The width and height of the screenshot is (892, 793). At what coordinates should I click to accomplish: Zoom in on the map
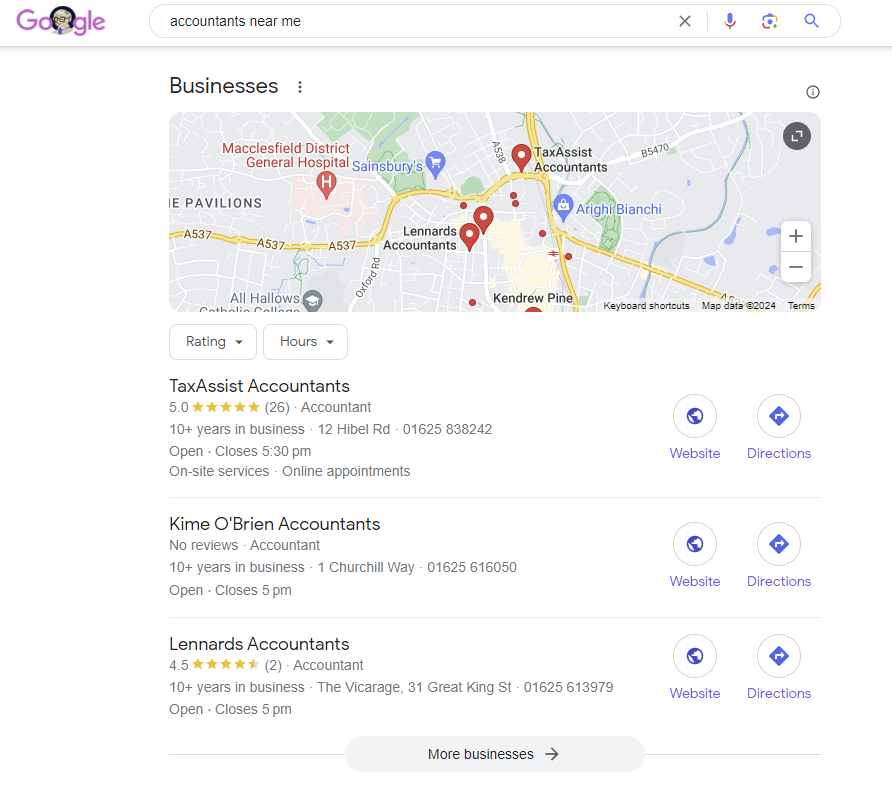tap(796, 236)
